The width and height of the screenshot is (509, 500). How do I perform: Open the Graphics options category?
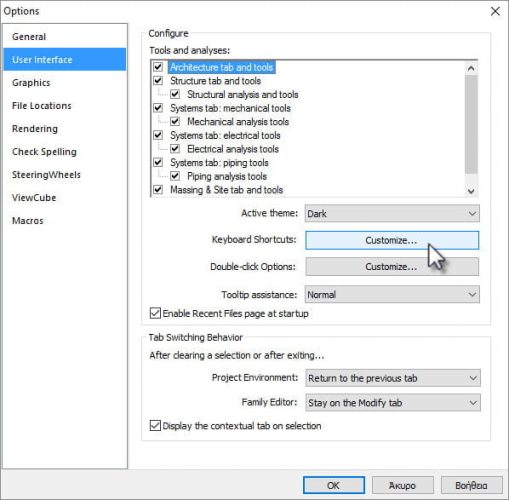(x=65, y=83)
